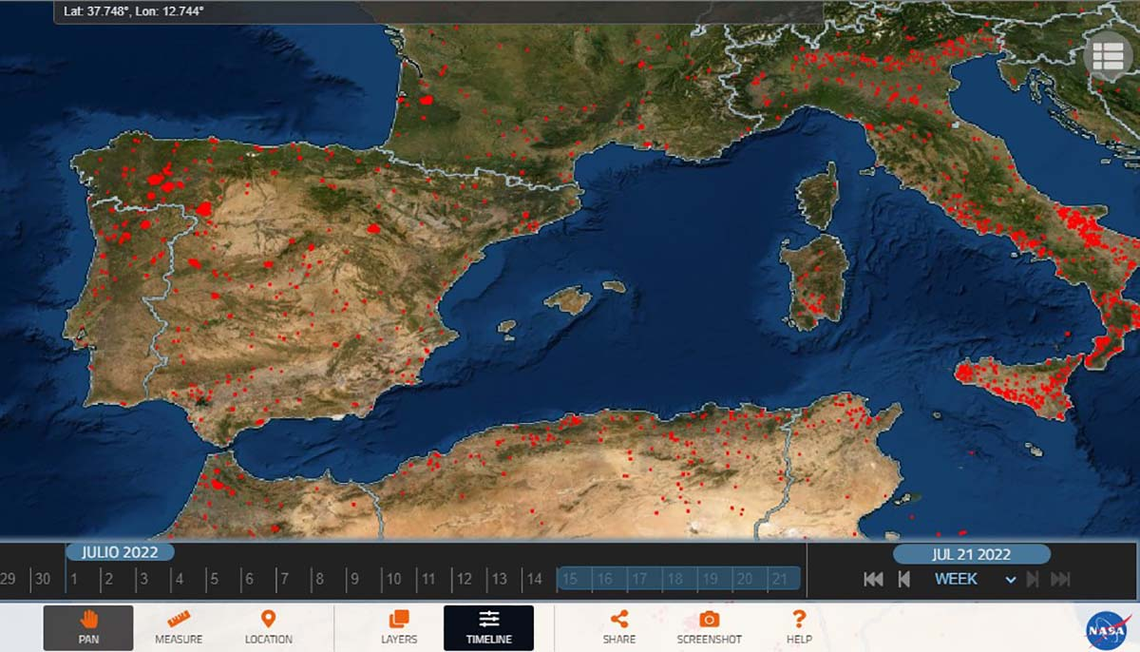Open the Help section
This screenshot has height=652, width=1140.
click(x=798, y=628)
